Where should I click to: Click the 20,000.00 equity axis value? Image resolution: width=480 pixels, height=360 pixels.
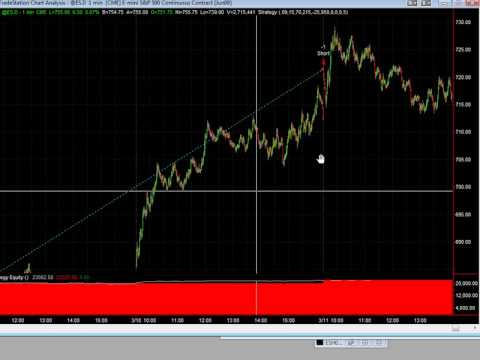point(467,283)
